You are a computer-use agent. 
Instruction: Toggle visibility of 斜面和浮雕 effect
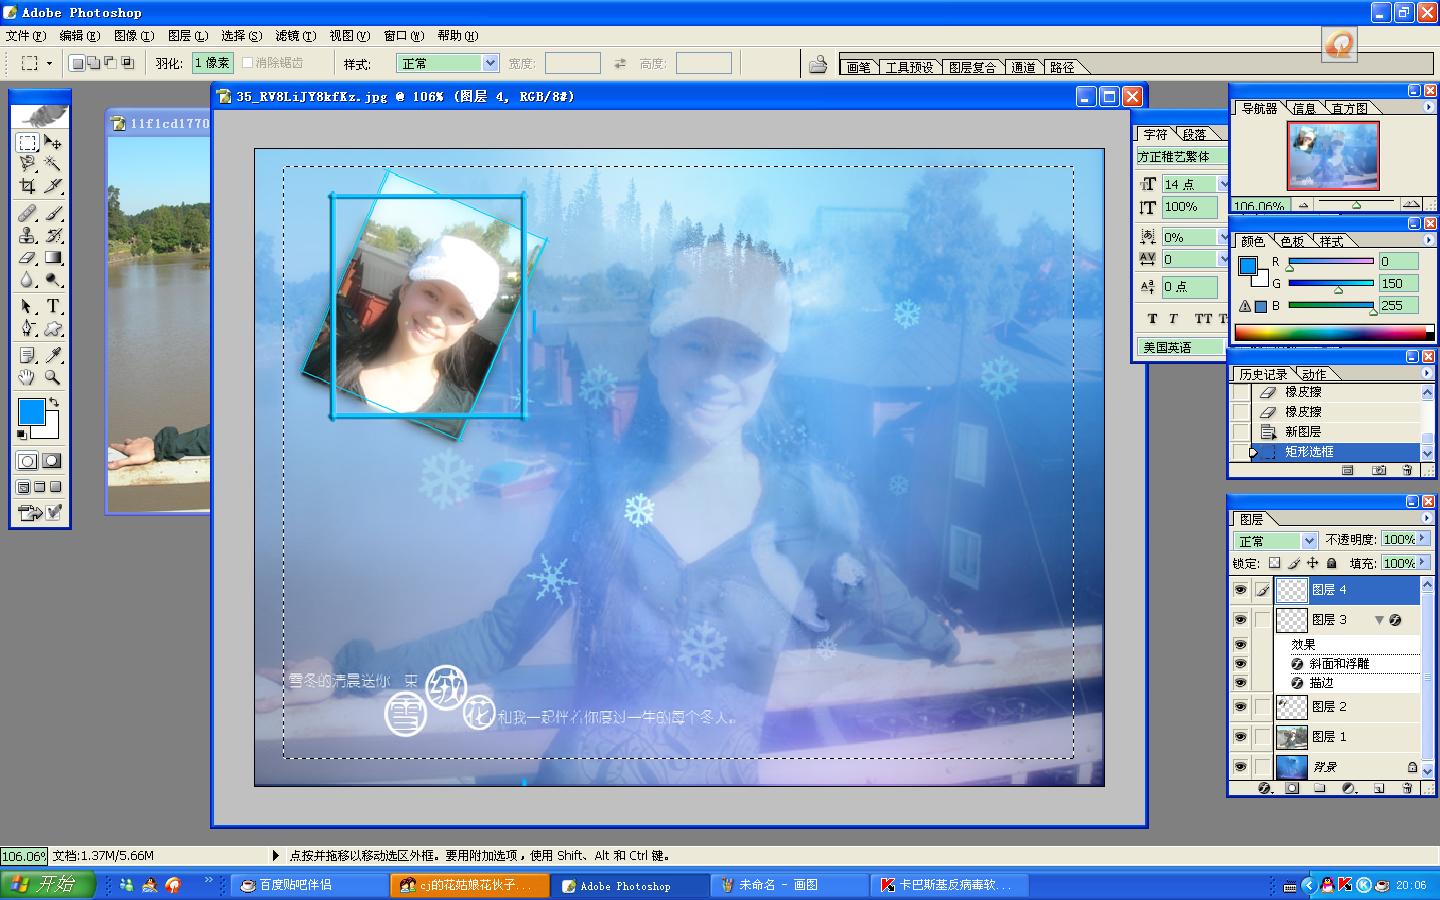(x=1240, y=664)
